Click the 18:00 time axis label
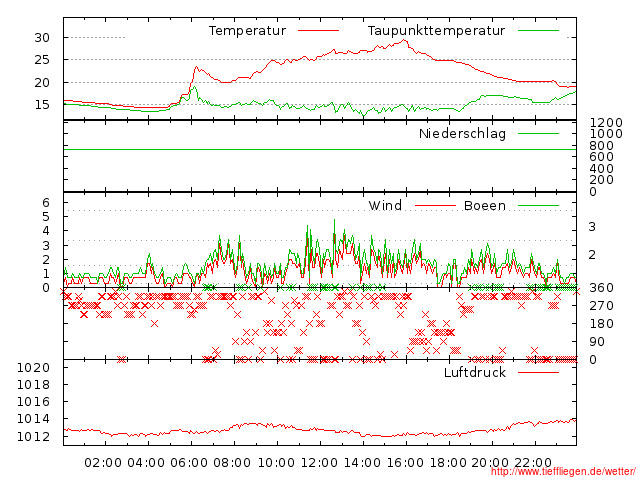This screenshot has height=480, width=640. click(x=448, y=463)
